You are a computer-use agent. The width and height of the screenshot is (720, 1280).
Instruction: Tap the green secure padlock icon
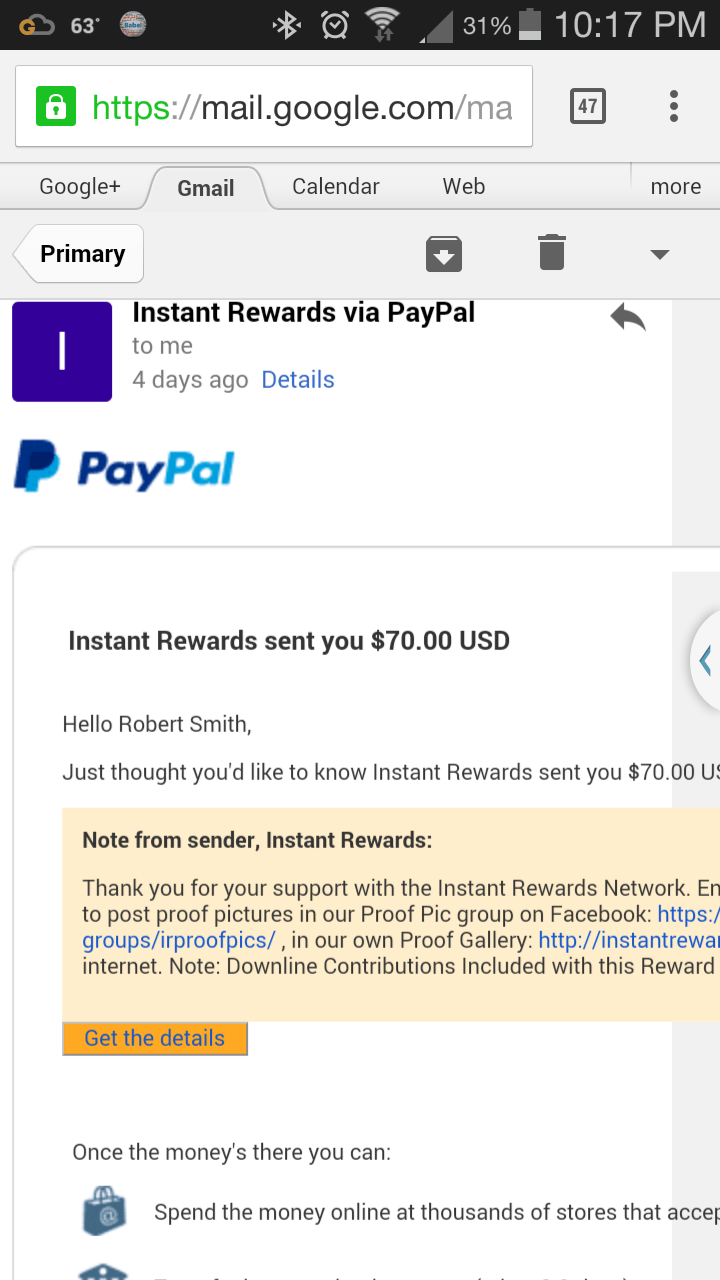click(x=56, y=107)
